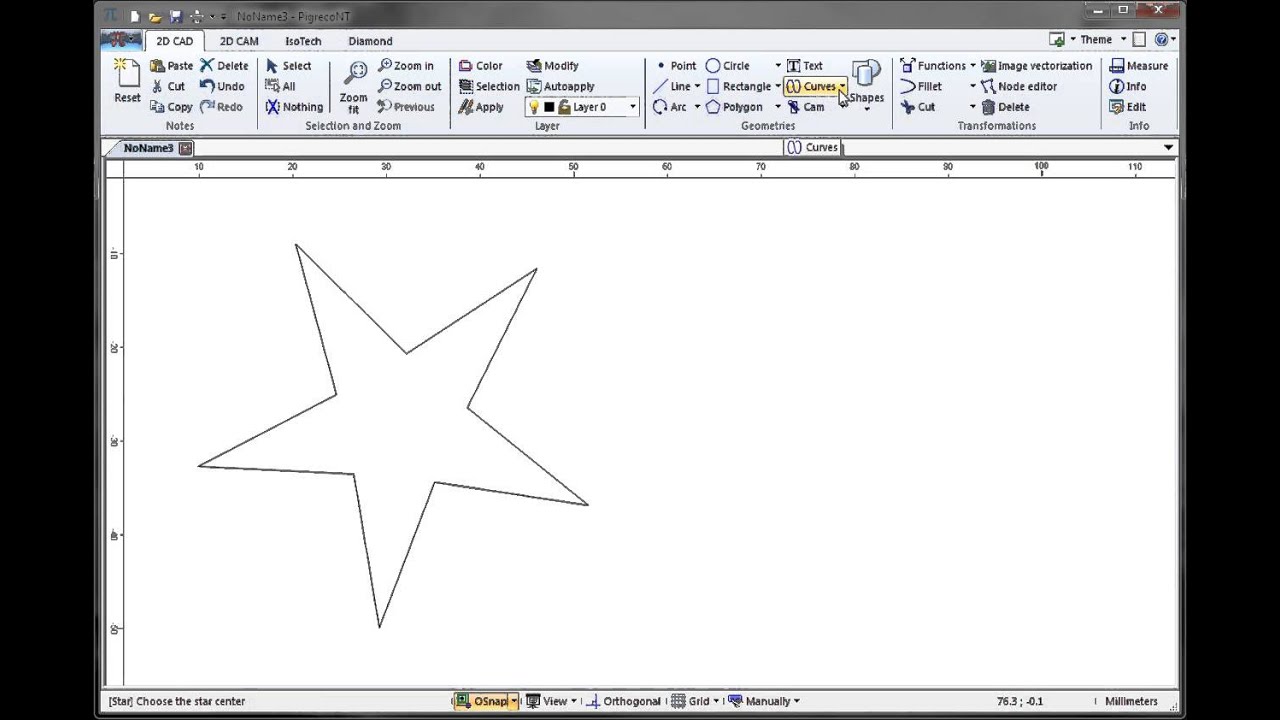Click the Measure tool
1280x720 pixels.
tap(1138, 66)
